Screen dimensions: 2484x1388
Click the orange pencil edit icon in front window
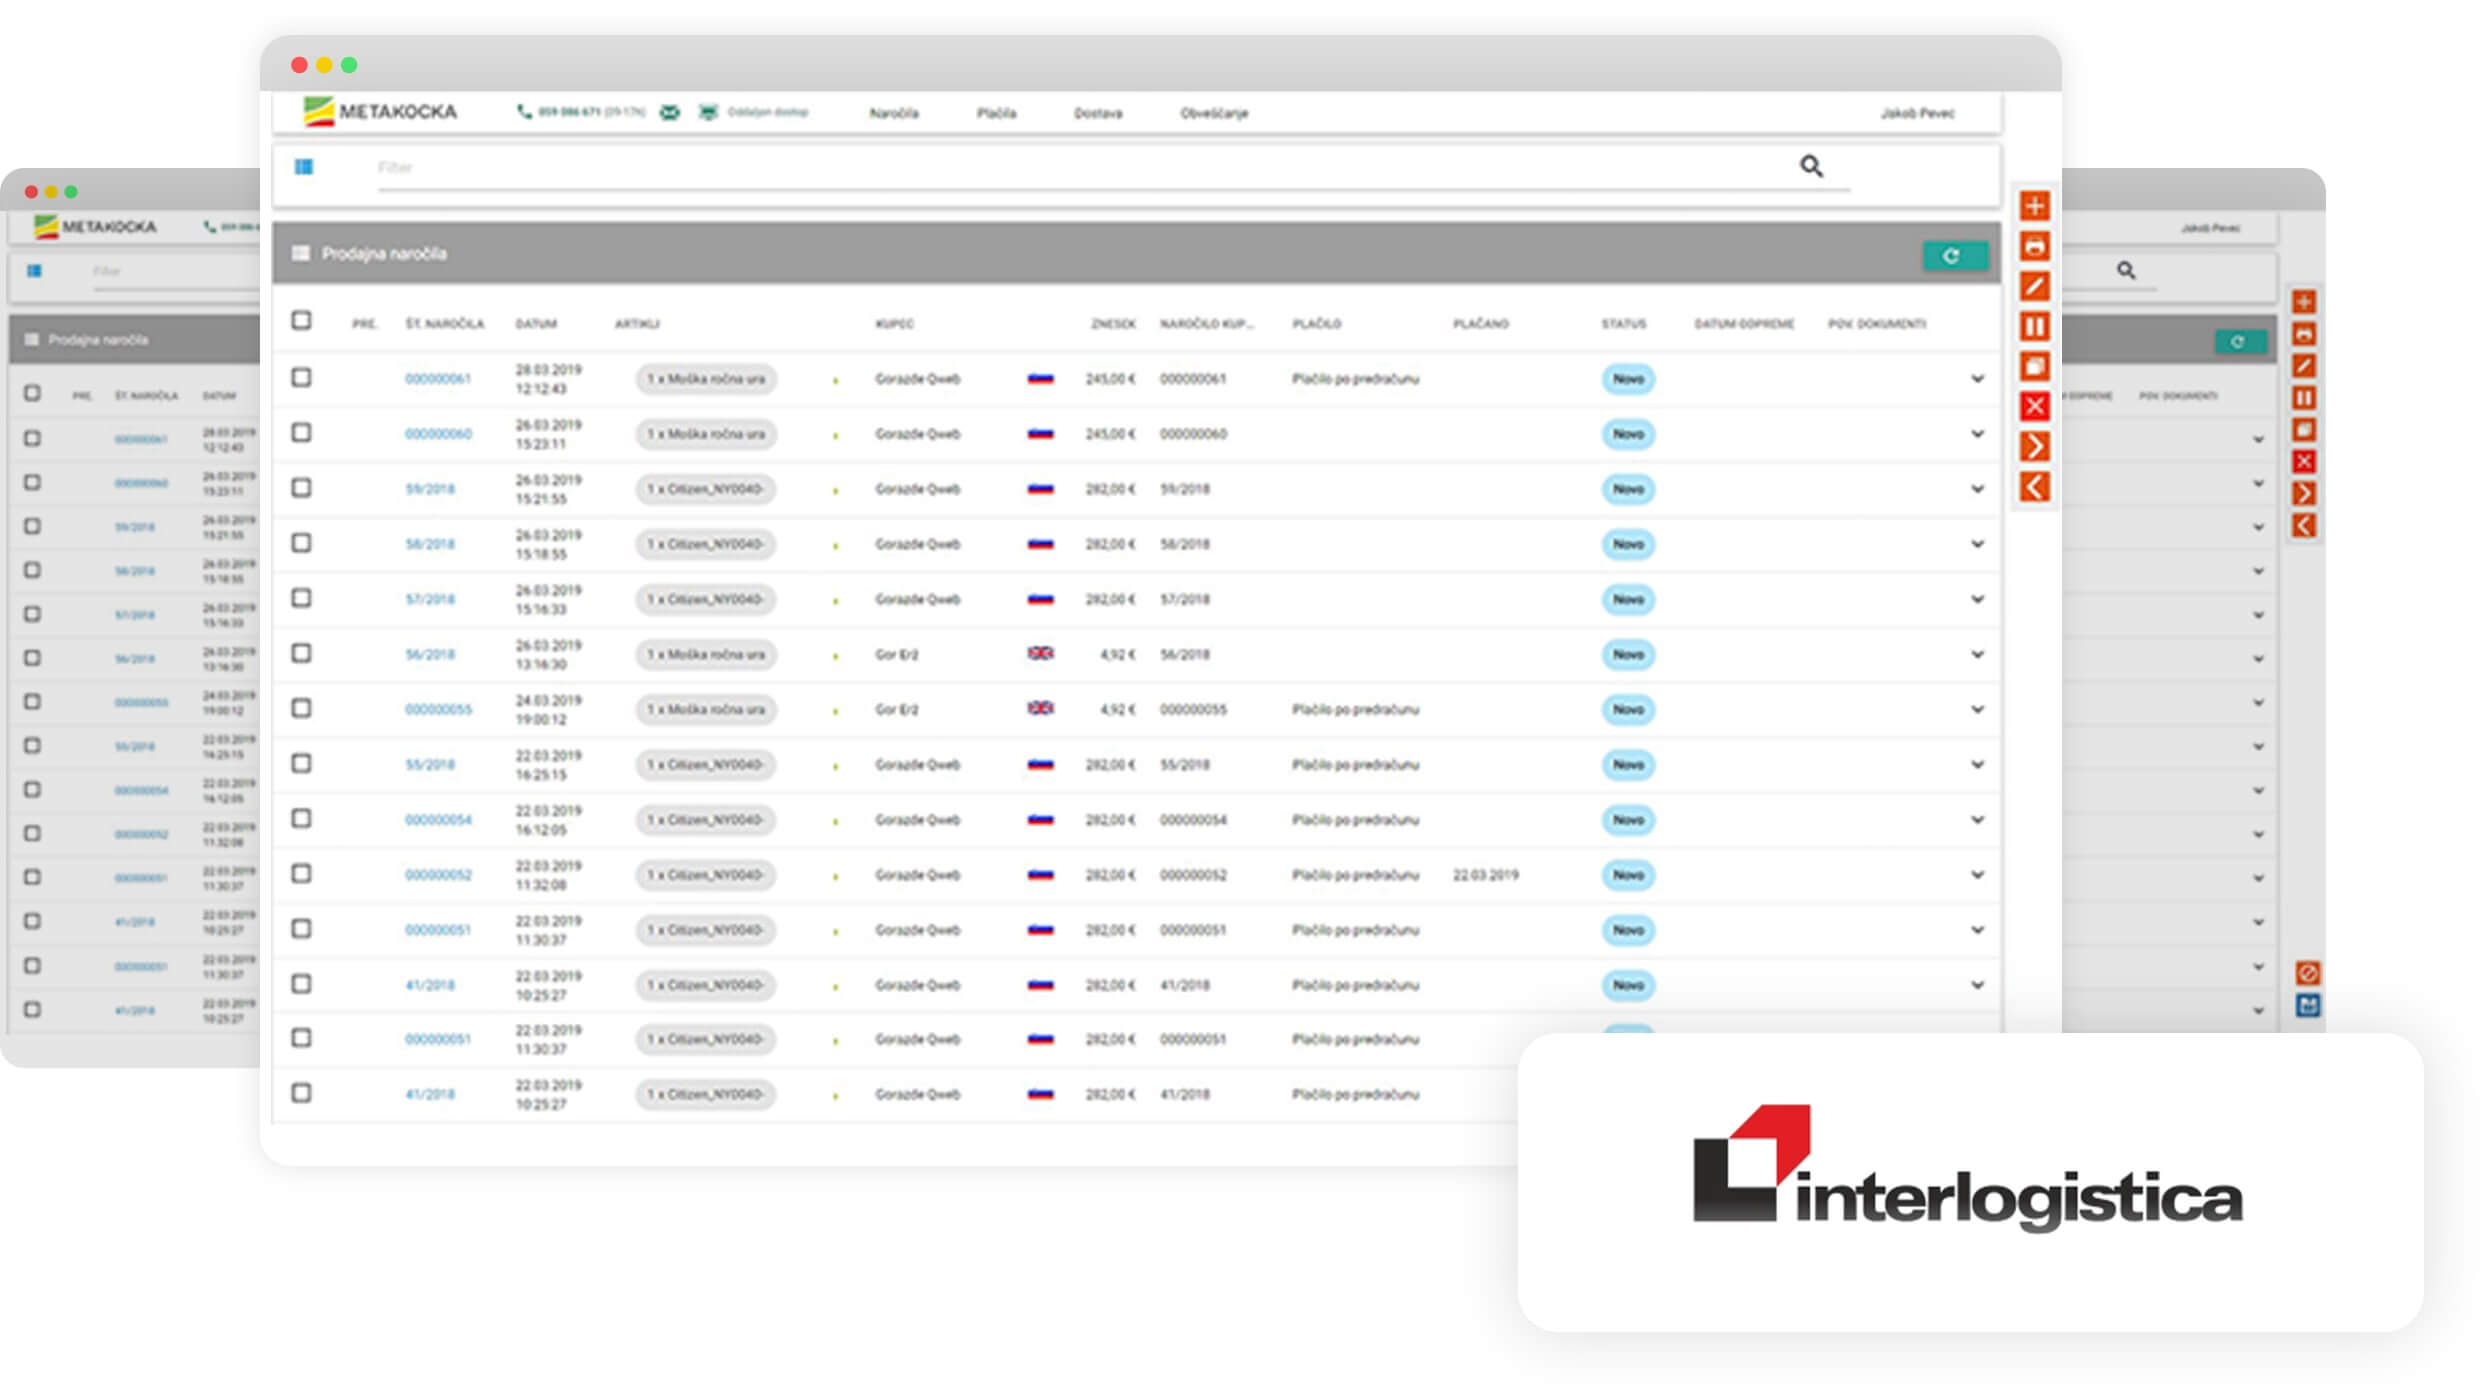coord(2034,286)
